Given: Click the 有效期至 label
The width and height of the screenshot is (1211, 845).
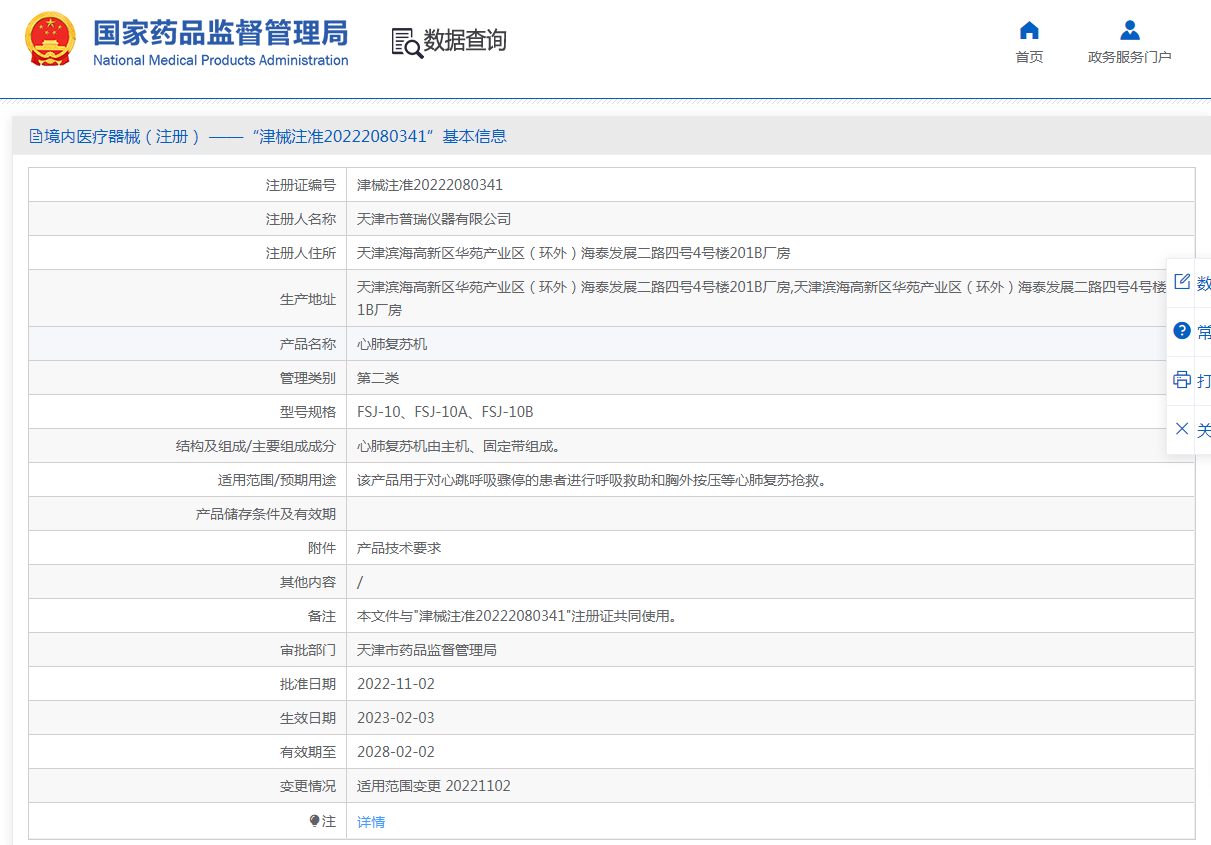Looking at the screenshot, I should tap(308, 752).
